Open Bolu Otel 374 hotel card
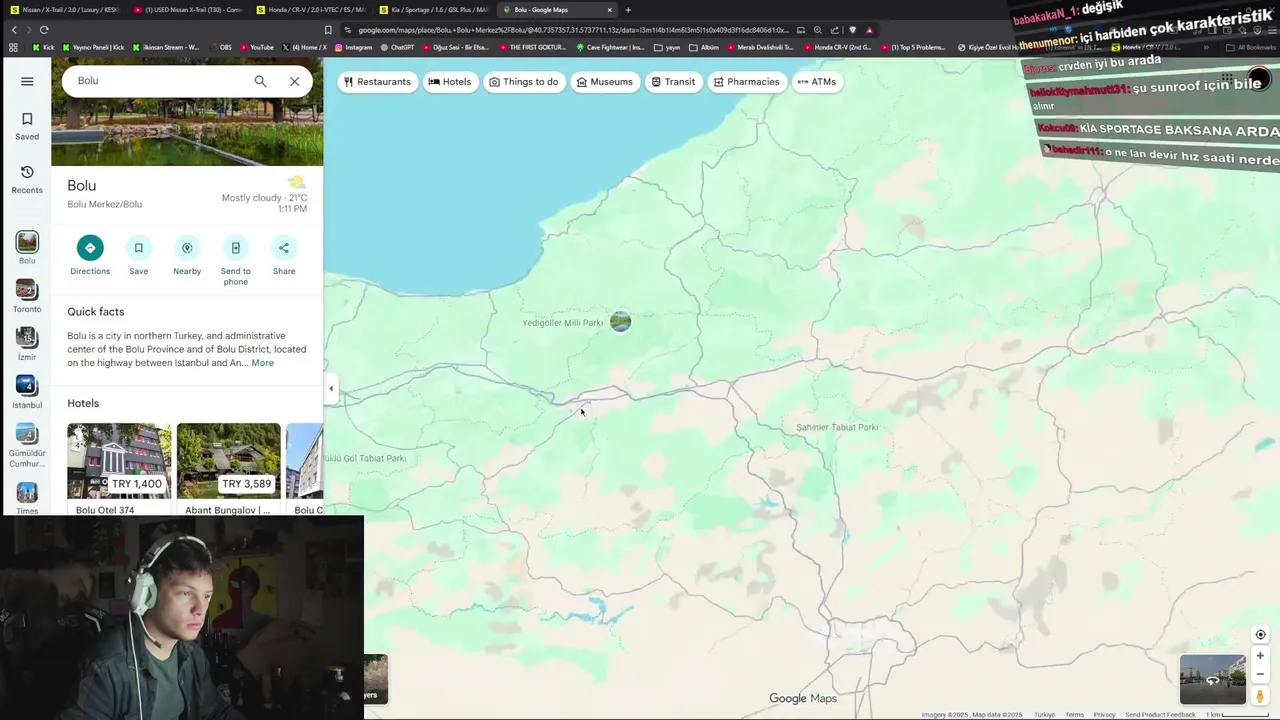Screen dimensions: 1280x720 [119, 469]
